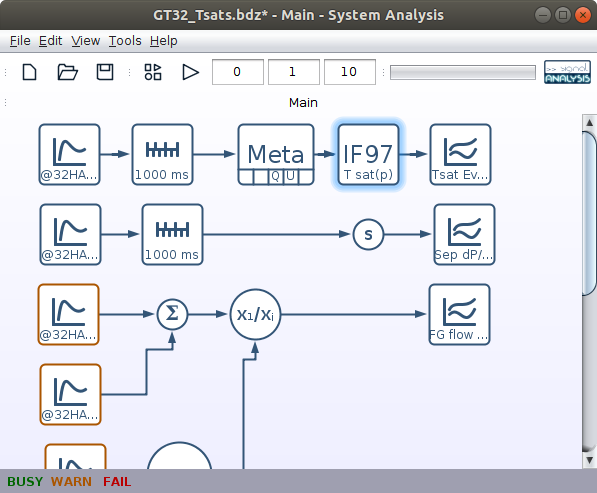The image size is (597, 493).
Task: Select the Meta block
Action: (276, 155)
